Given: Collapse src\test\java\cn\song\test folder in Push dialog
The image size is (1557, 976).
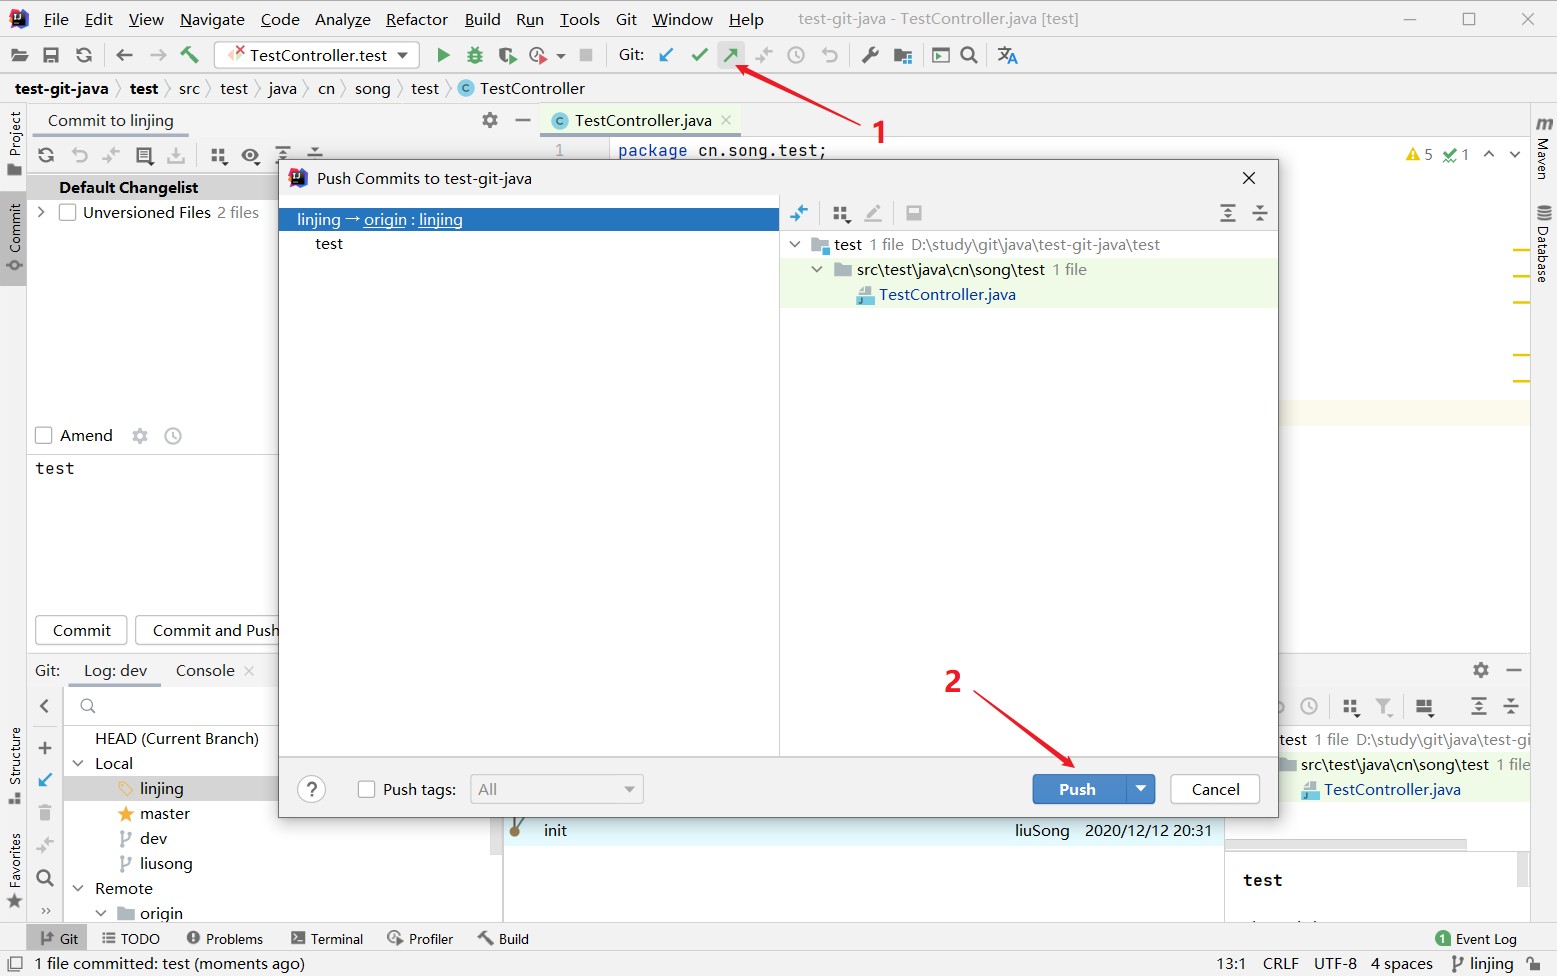Looking at the screenshot, I should pyautogui.click(x=817, y=269).
